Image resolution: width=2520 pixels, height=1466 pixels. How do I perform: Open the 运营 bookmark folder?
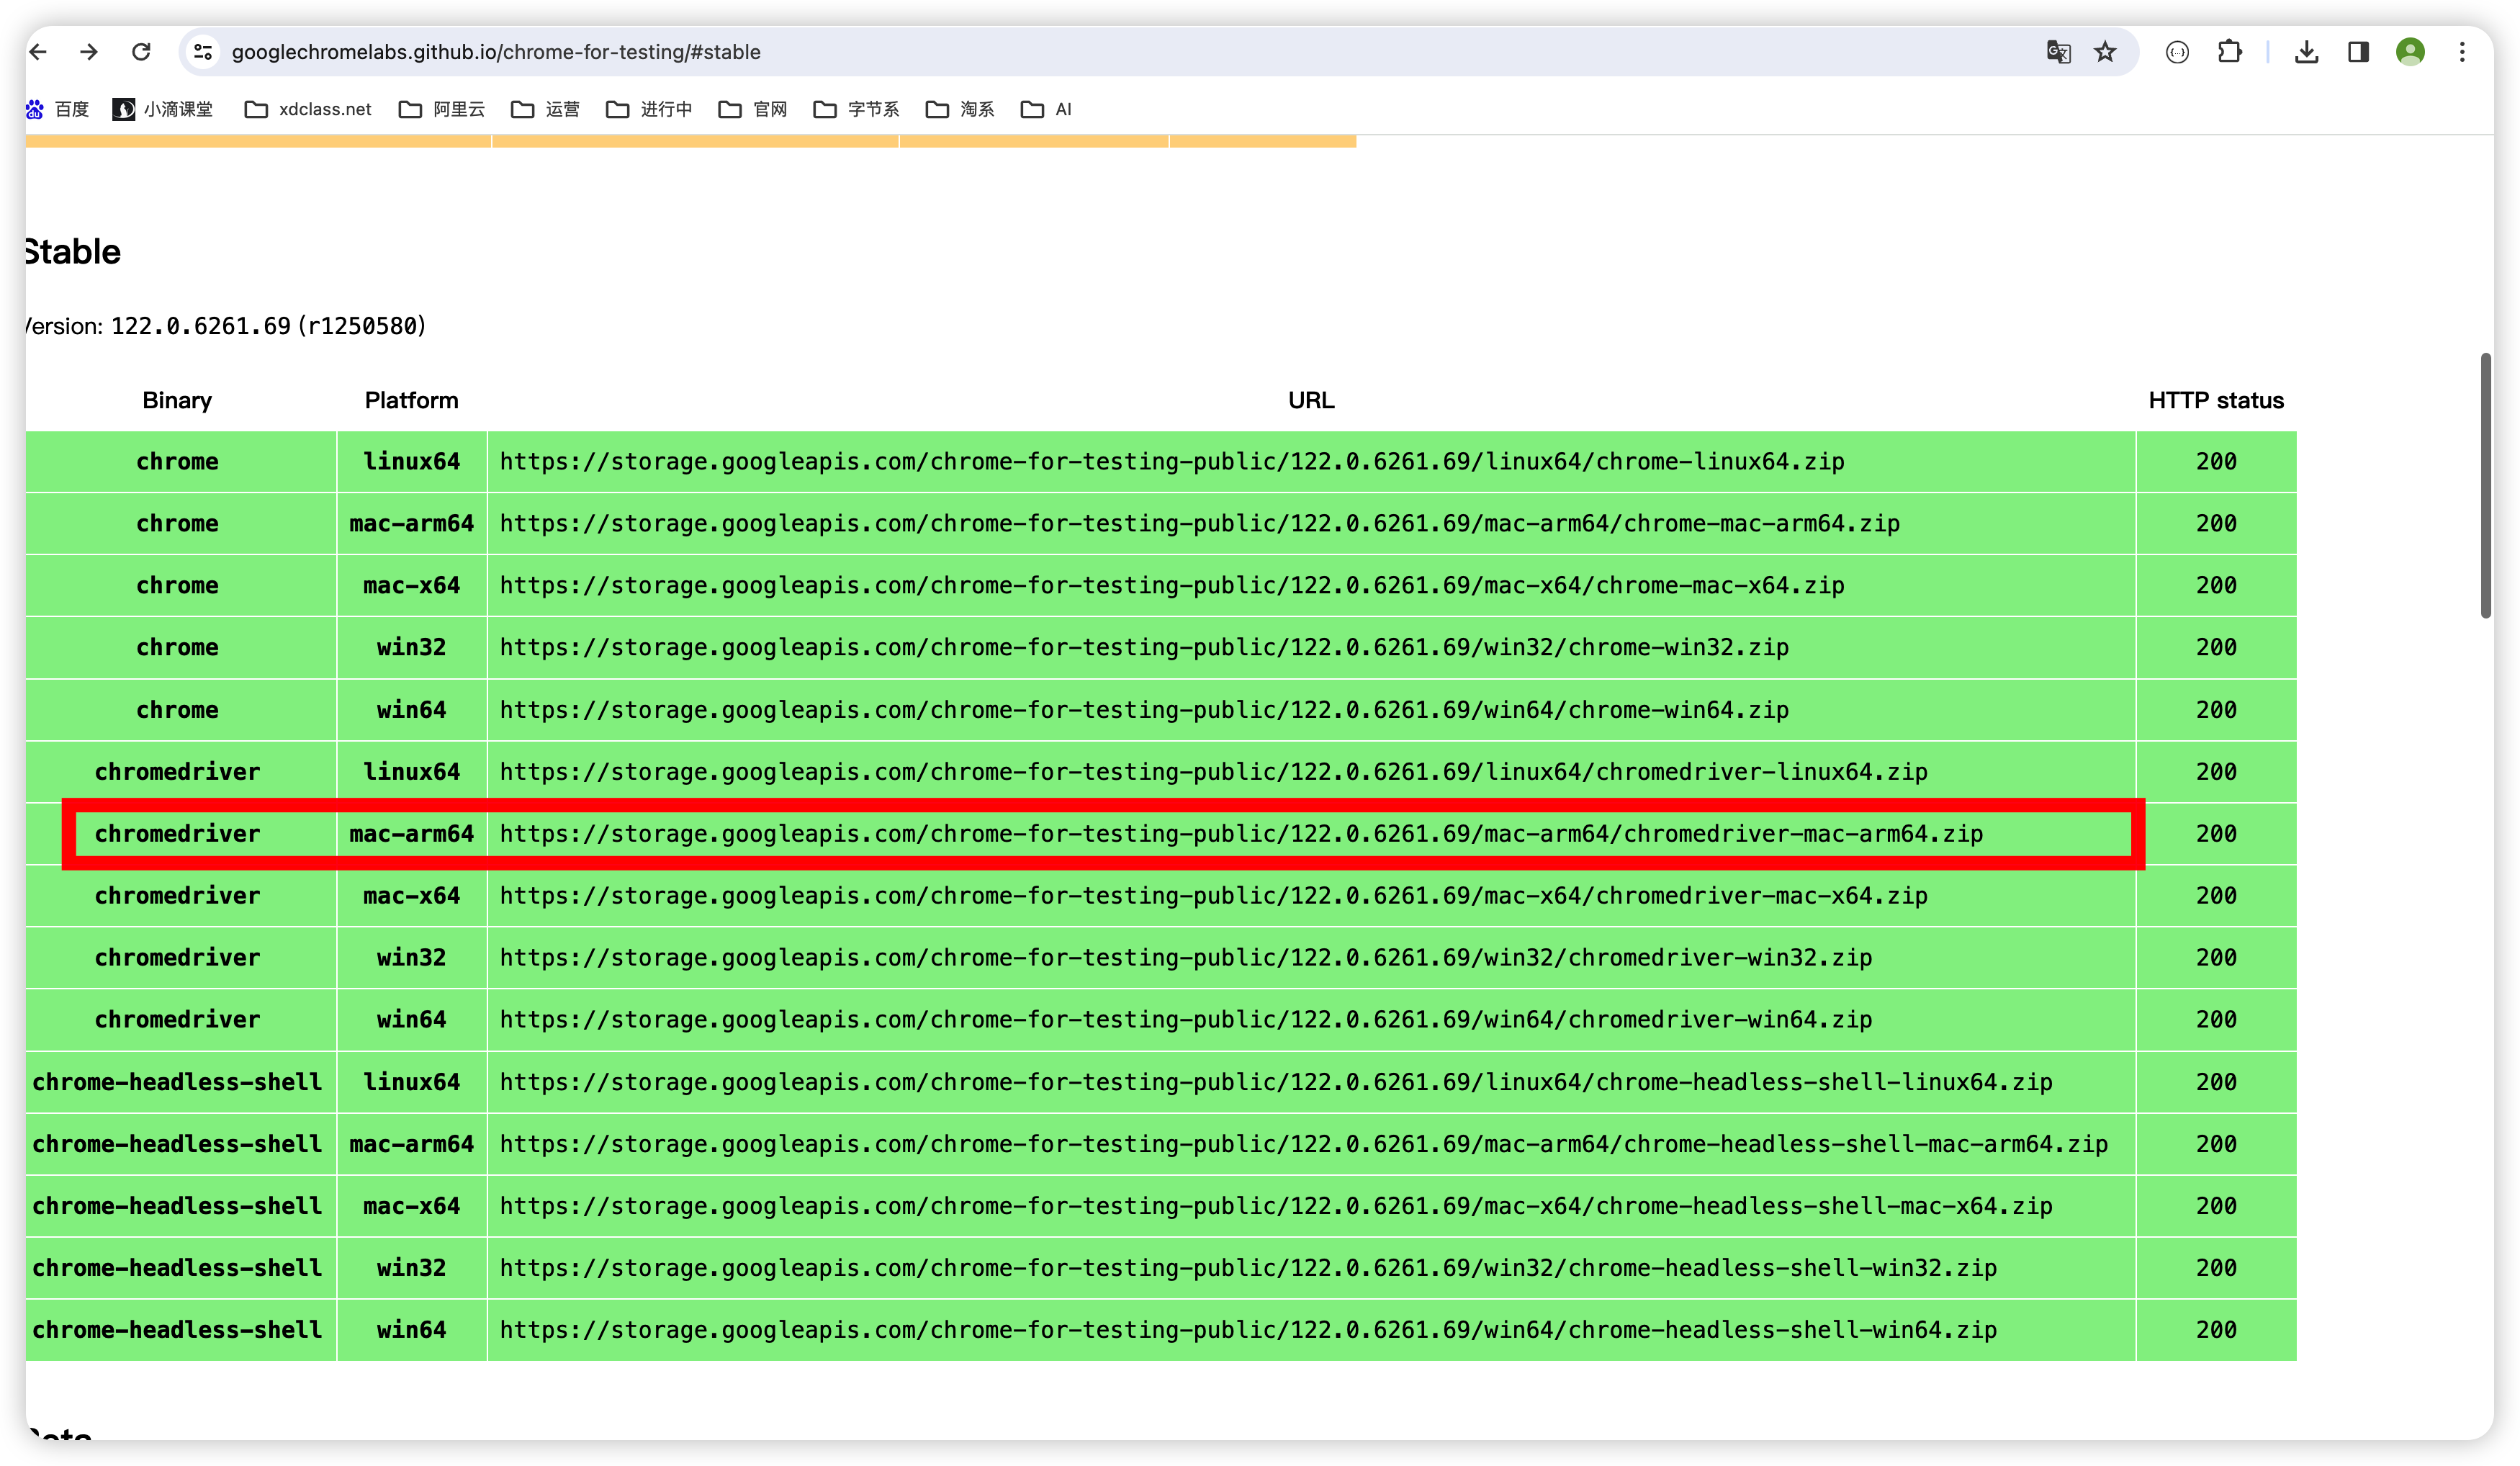[x=545, y=109]
